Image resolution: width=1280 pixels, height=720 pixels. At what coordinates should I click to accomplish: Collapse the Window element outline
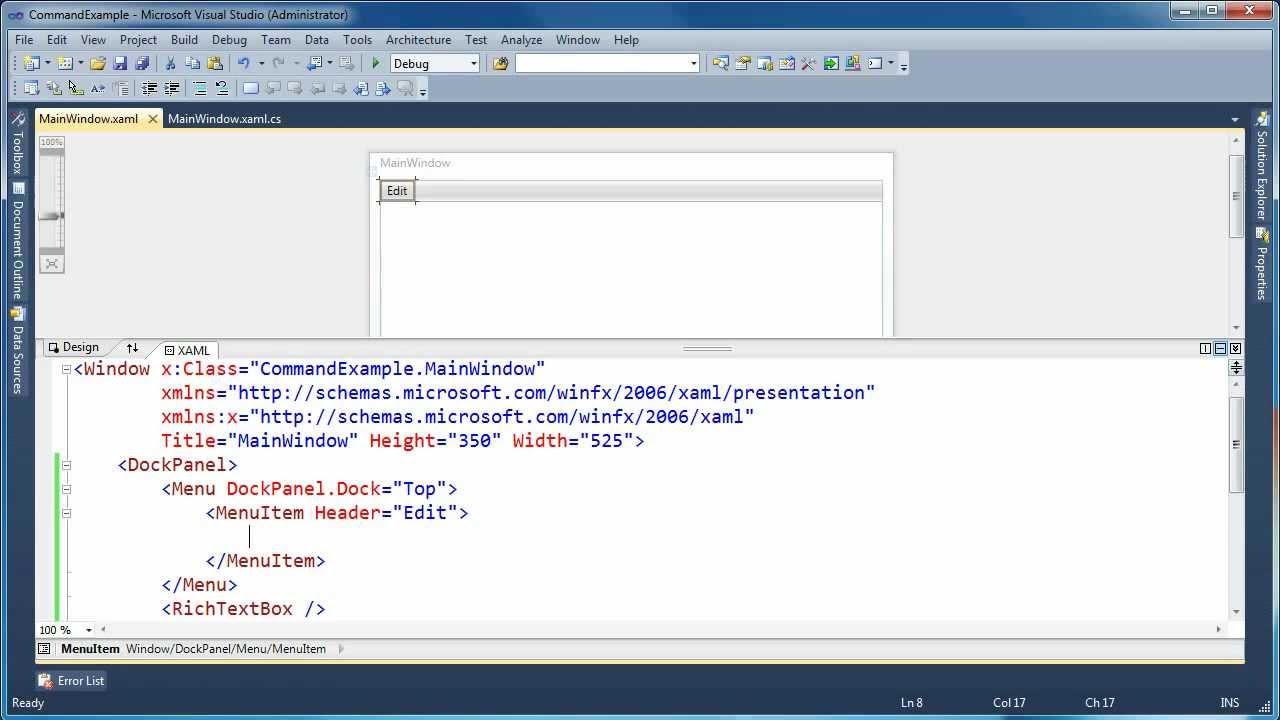(x=67, y=369)
